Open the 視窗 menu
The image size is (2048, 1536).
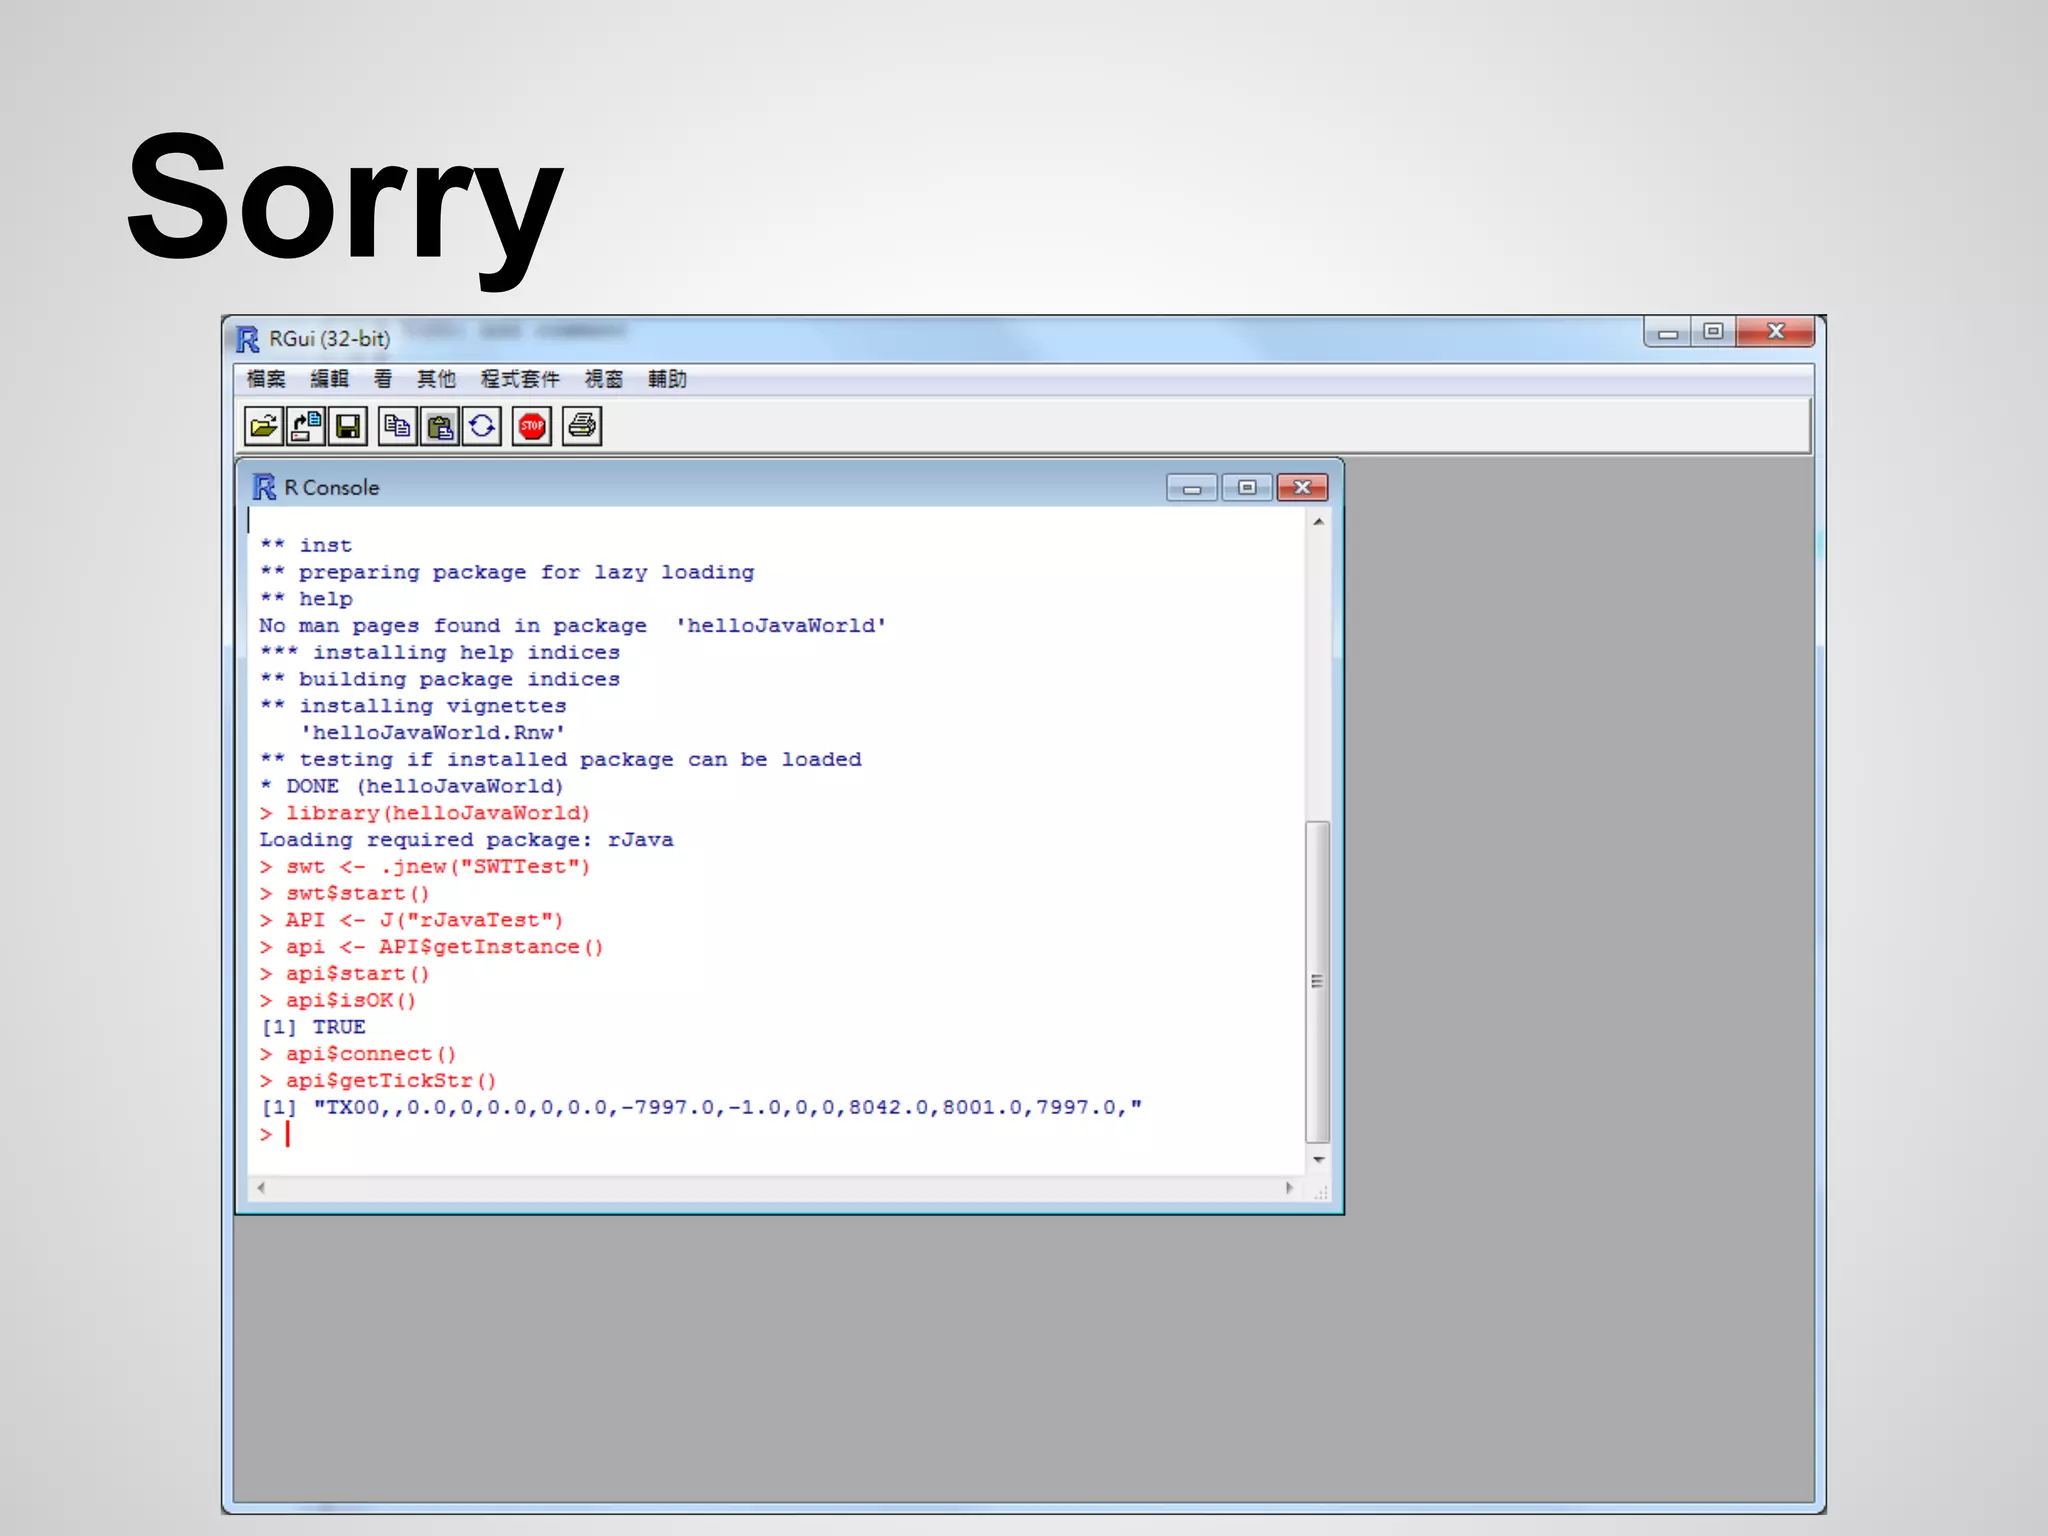(x=604, y=379)
